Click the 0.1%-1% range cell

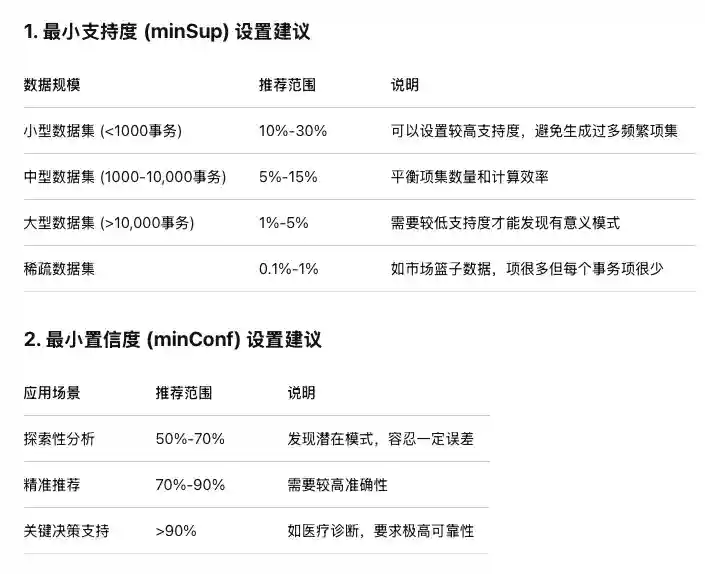288,269
